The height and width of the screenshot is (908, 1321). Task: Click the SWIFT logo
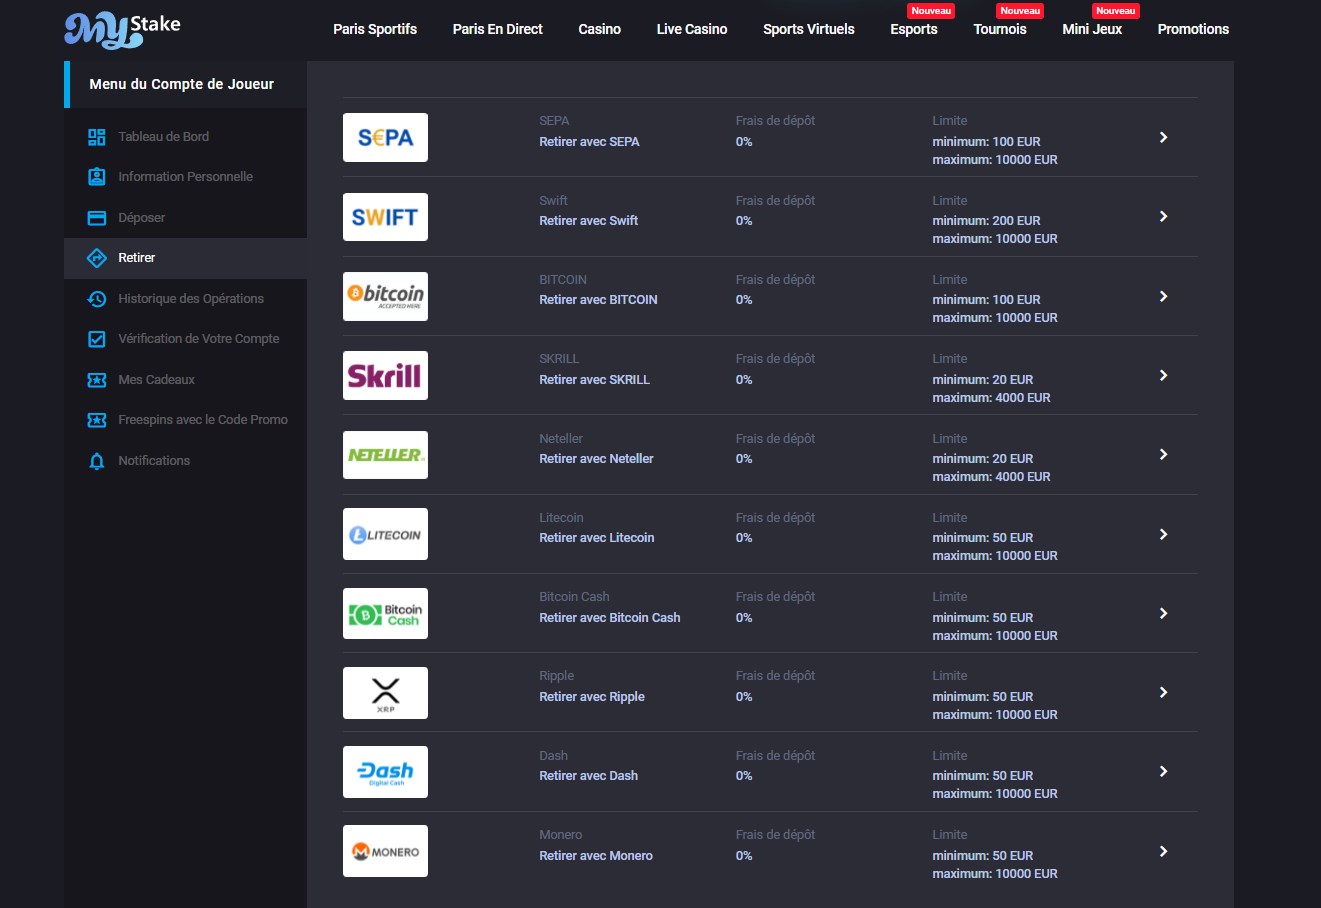(385, 217)
